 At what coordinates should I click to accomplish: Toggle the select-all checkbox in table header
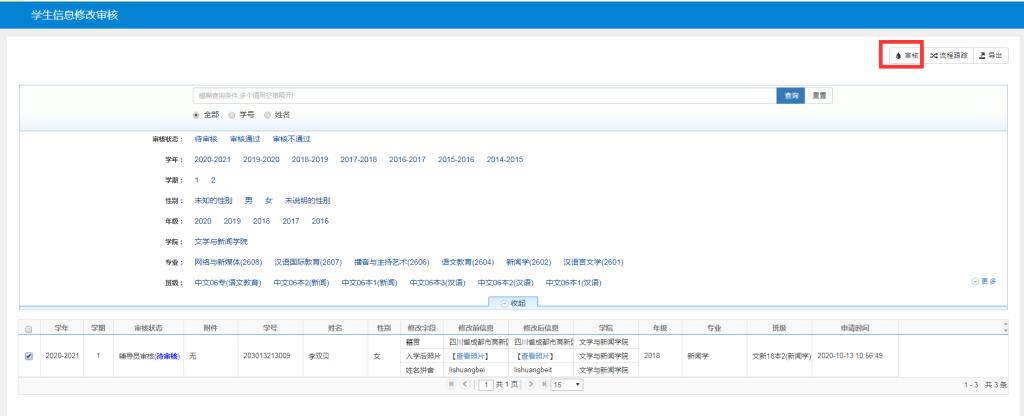coord(28,328)
